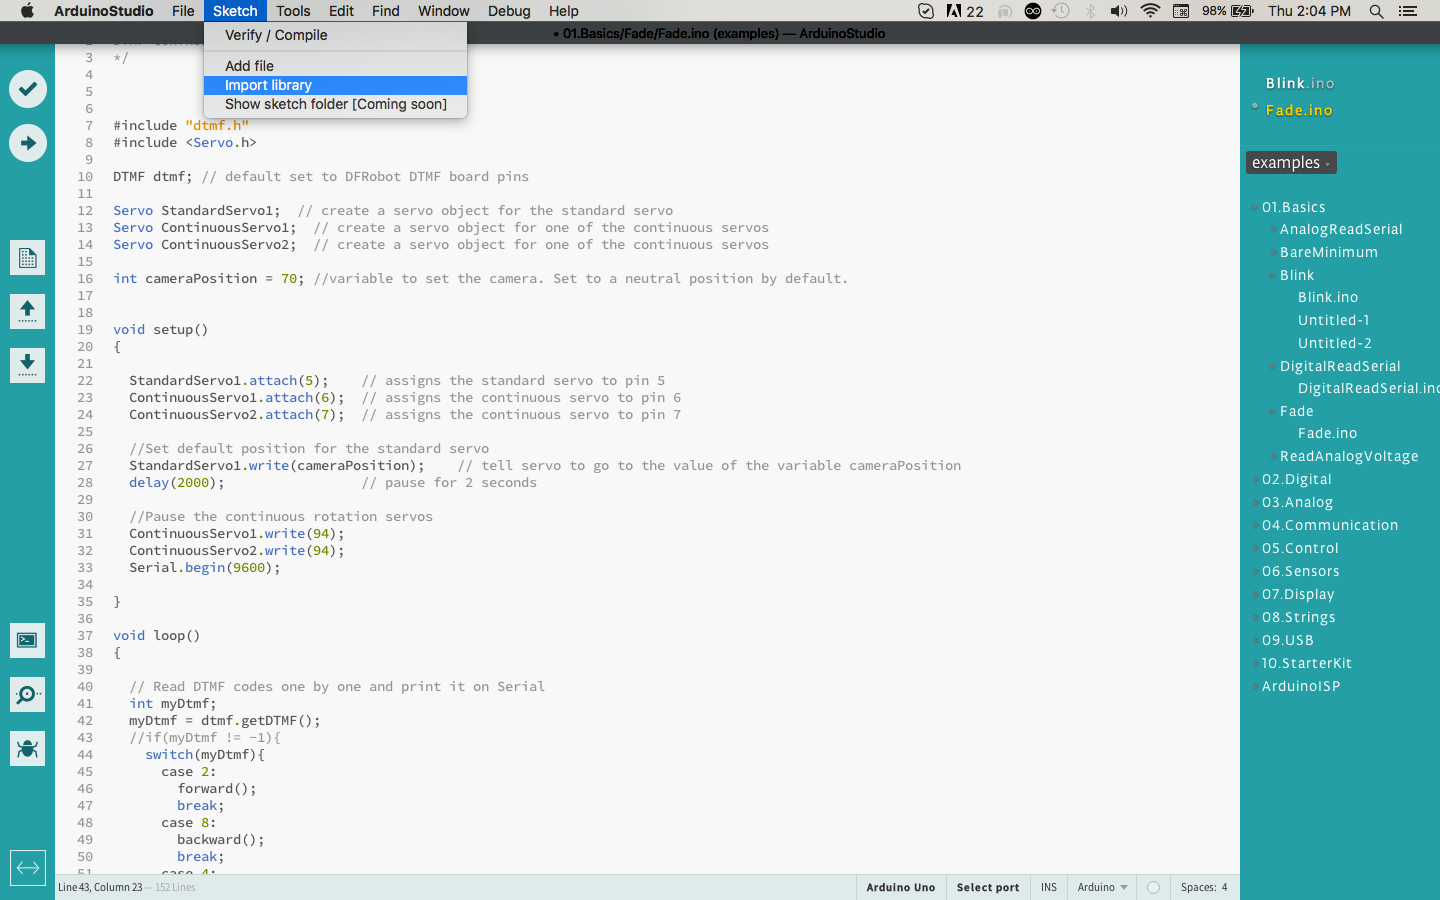Click the magnifier serial plotter icon
This screenshot has width=1440, height=900.
(28, 694)
